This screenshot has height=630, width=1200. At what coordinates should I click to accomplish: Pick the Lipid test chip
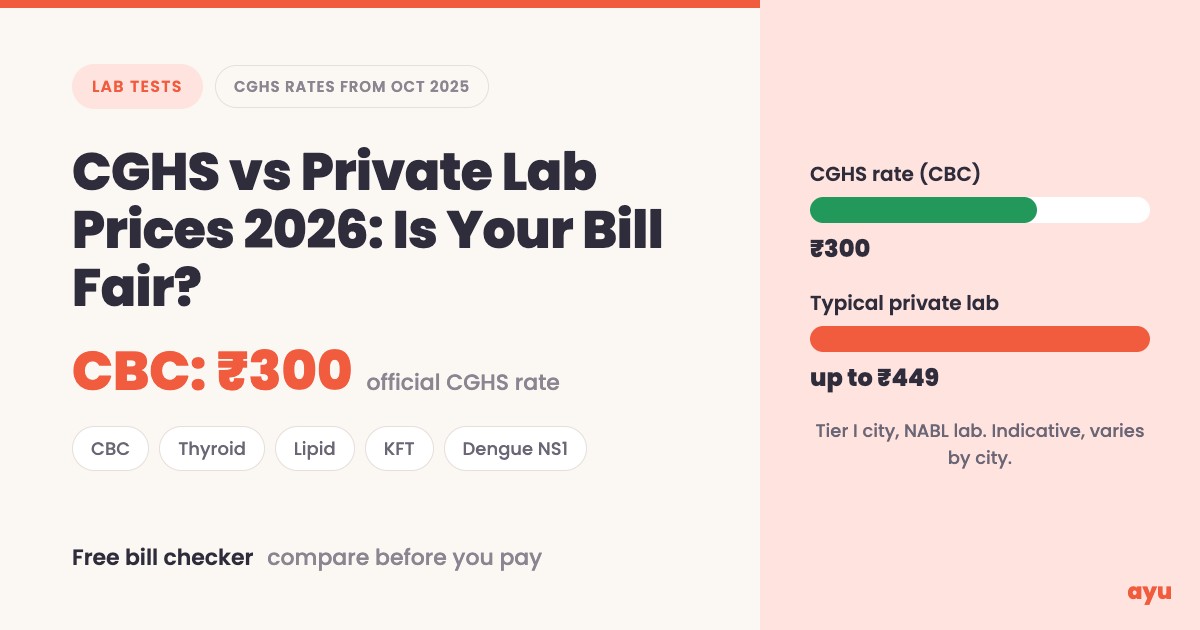(314, 449)
